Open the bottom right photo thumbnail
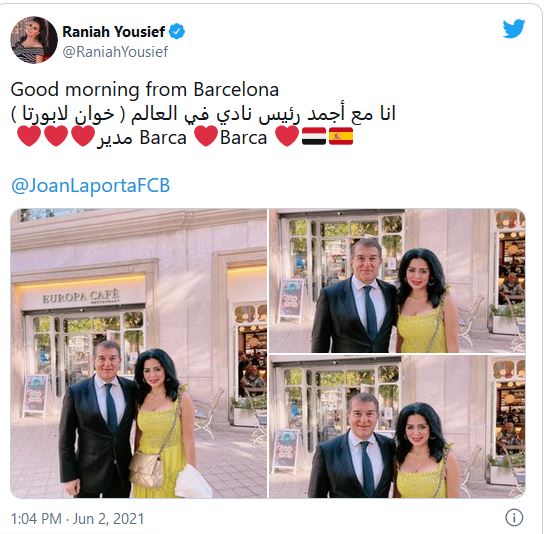 [397, 427]
